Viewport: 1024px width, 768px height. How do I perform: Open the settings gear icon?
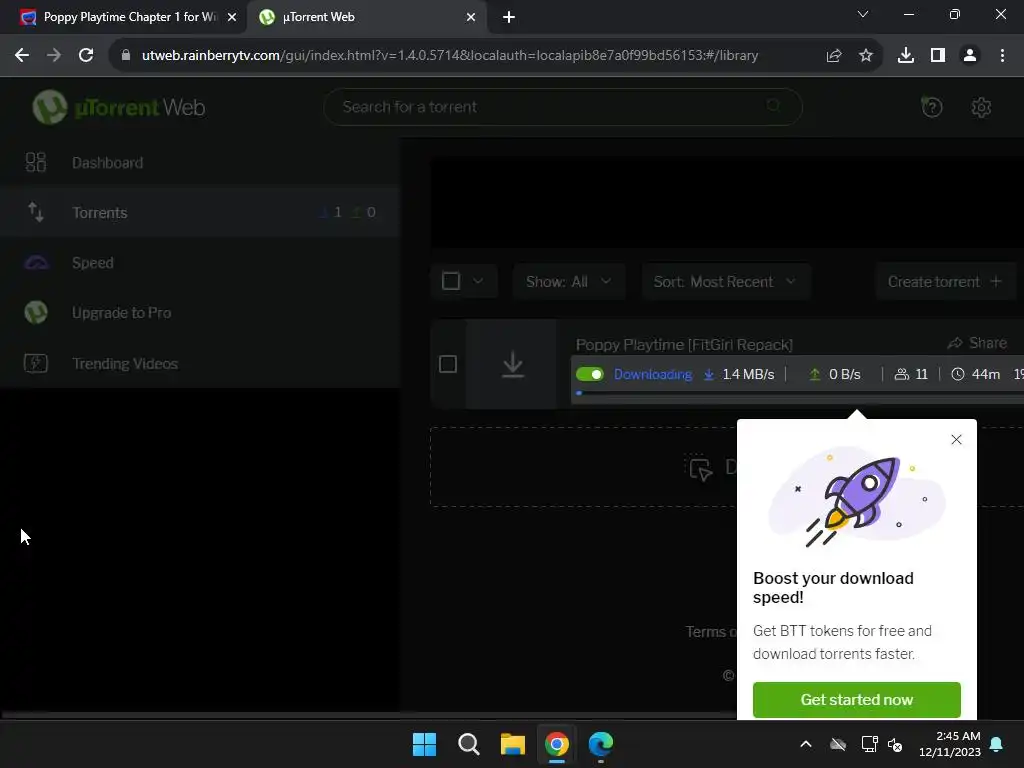[981, 107]
